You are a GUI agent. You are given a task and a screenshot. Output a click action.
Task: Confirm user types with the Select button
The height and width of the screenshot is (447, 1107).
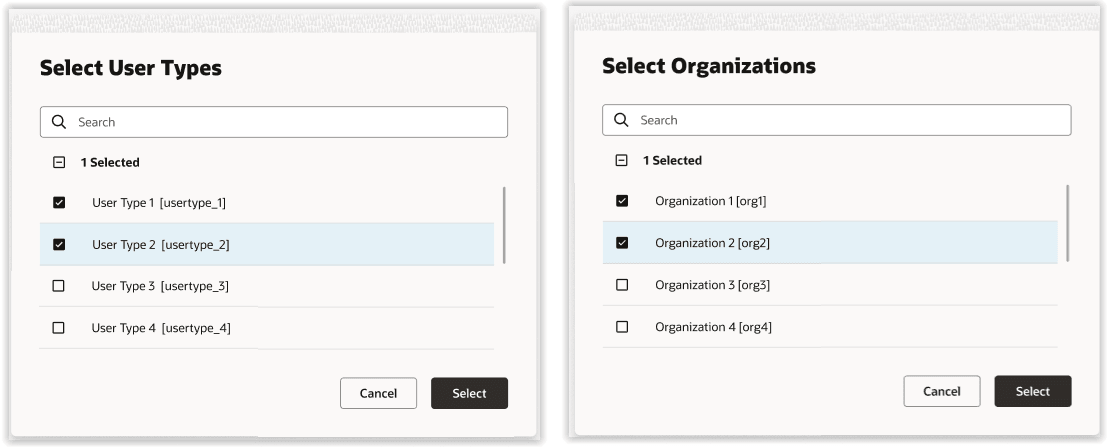click(x=469, y=394)
